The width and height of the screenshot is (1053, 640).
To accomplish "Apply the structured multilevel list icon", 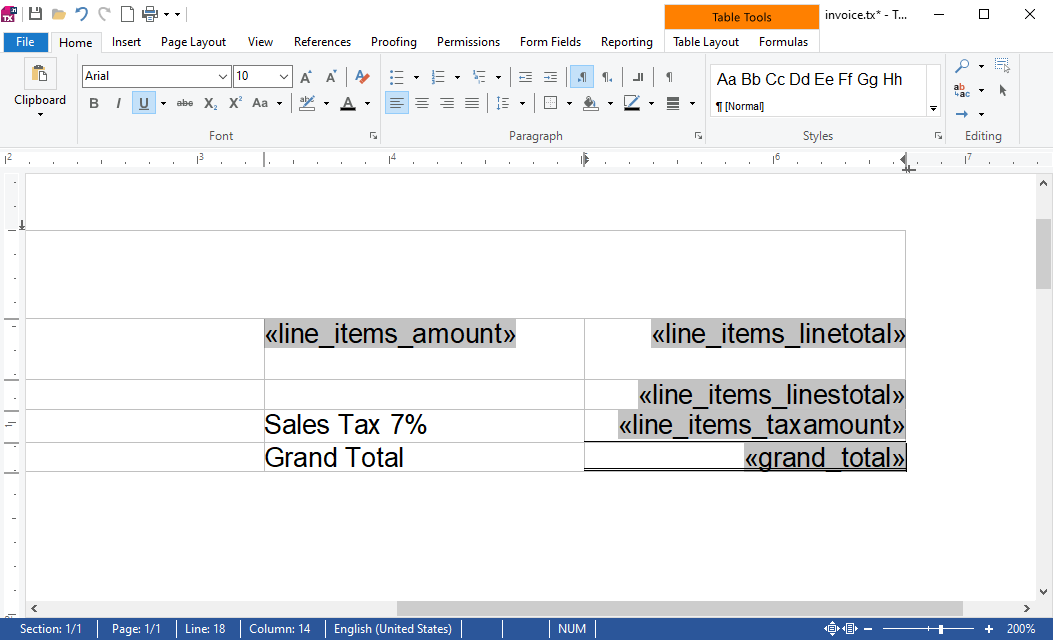I will 479,77.
